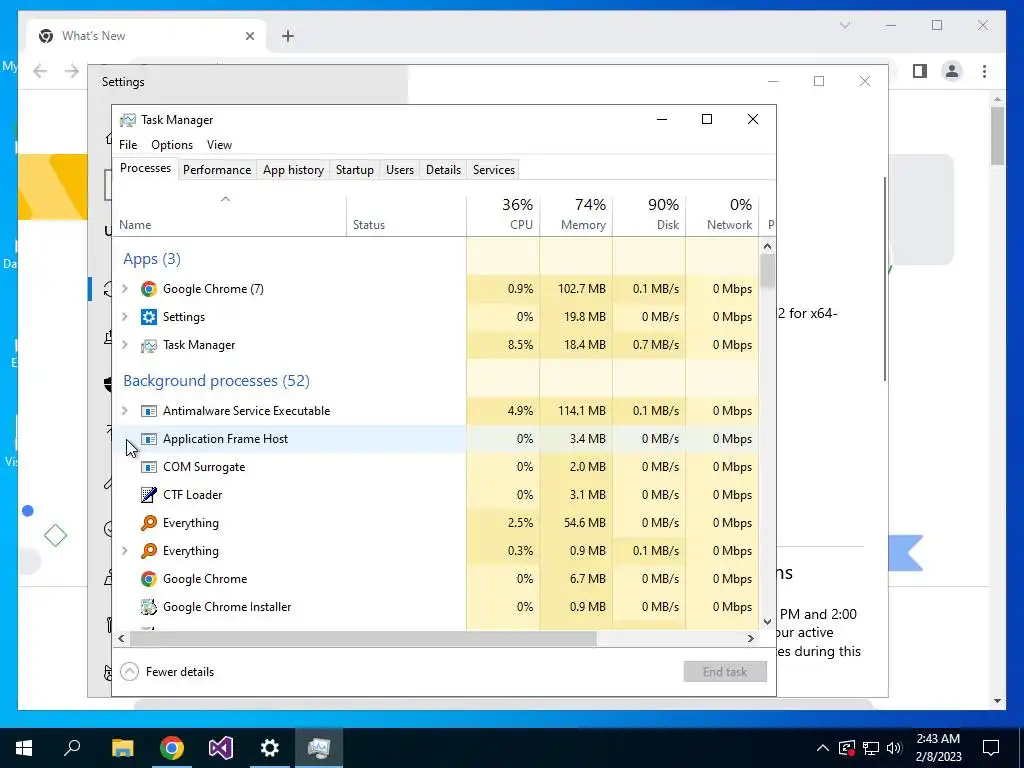Open the View menu in Task Manager
Screen dimensions: 1024x768
coord(219,145)
